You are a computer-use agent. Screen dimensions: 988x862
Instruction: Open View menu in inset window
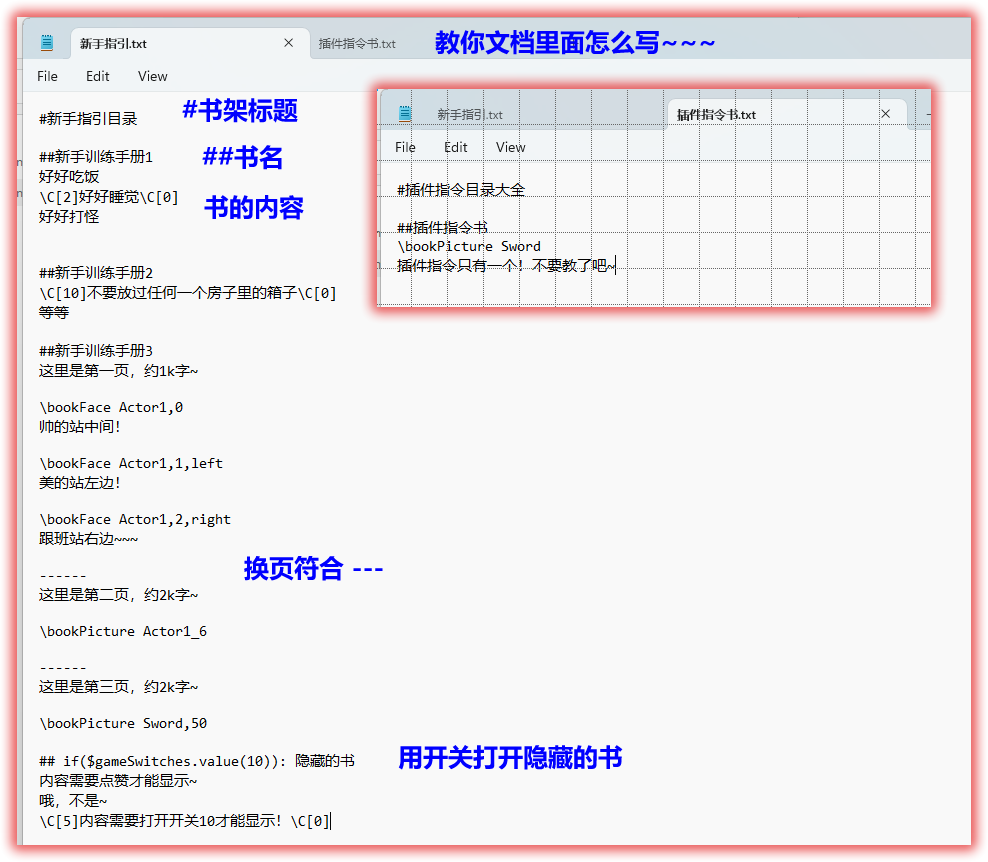(510, 147)
